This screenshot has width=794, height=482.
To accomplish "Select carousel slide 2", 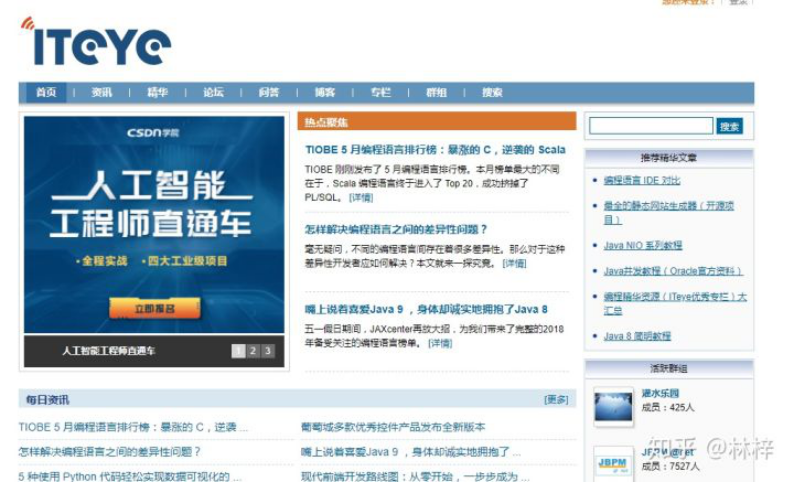I will click(253, 350).
